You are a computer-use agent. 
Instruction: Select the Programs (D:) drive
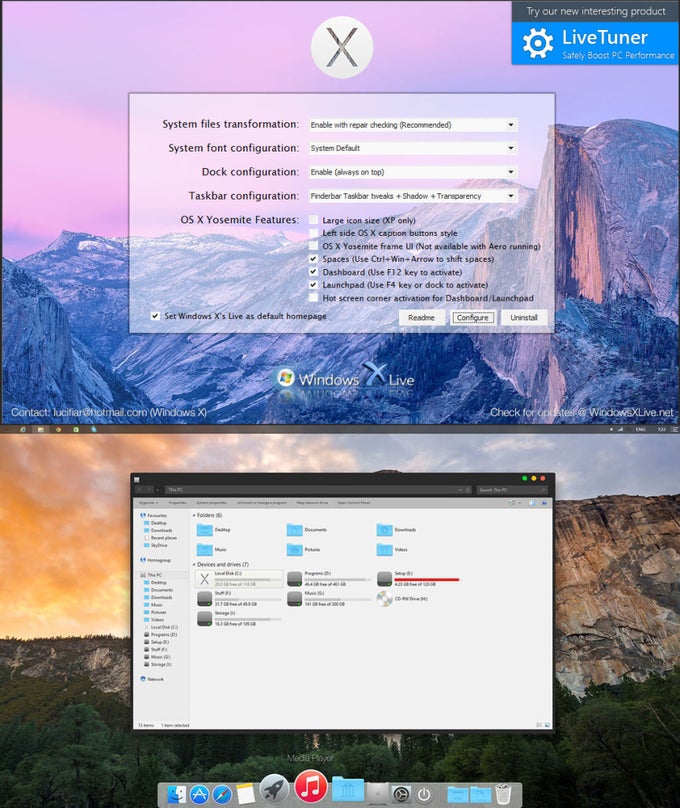pyautogui.click(x=329, y=579)
